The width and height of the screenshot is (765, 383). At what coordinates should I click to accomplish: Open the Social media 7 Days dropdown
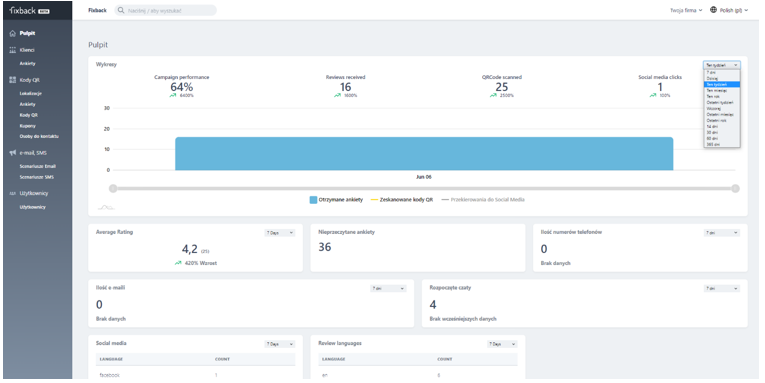[280, 344]
